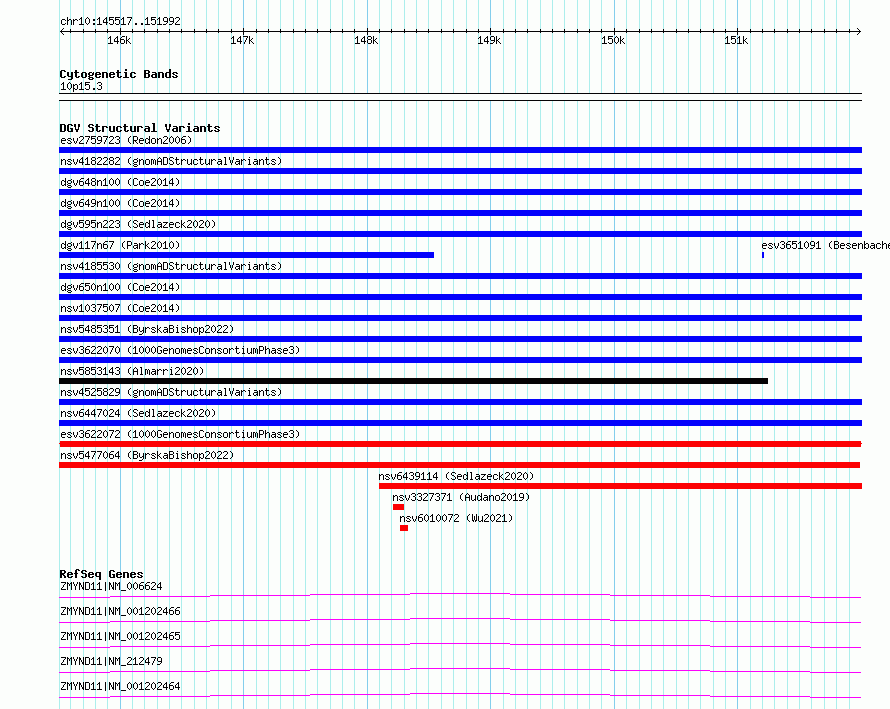Click the small red nsv3327371 marker
Image resolution: width=890 pixels, height=709 pixels.
[x=398, y=507]
